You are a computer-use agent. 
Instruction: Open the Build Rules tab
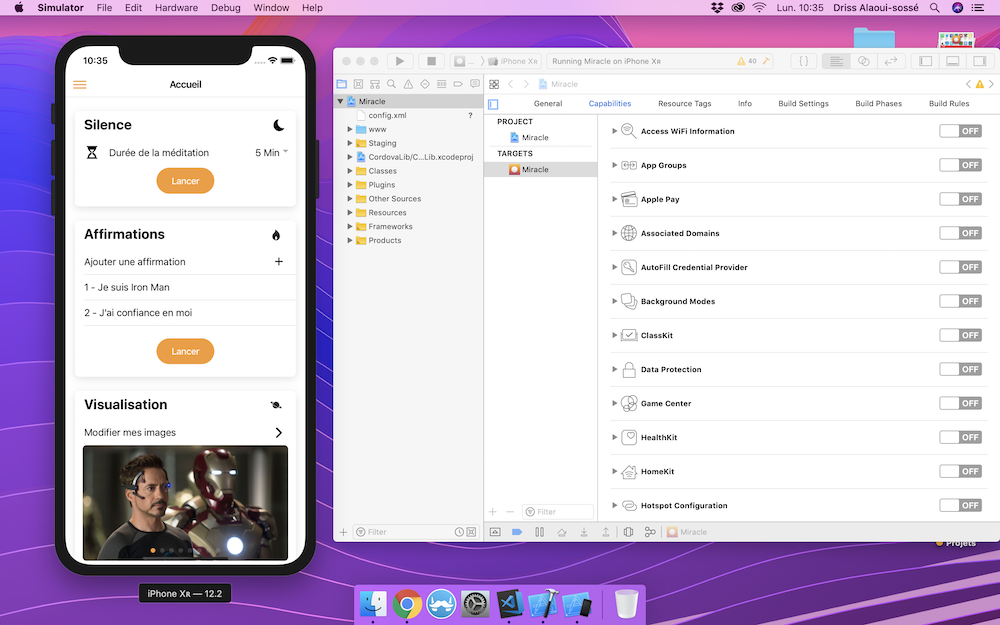(x=949, y=103)
